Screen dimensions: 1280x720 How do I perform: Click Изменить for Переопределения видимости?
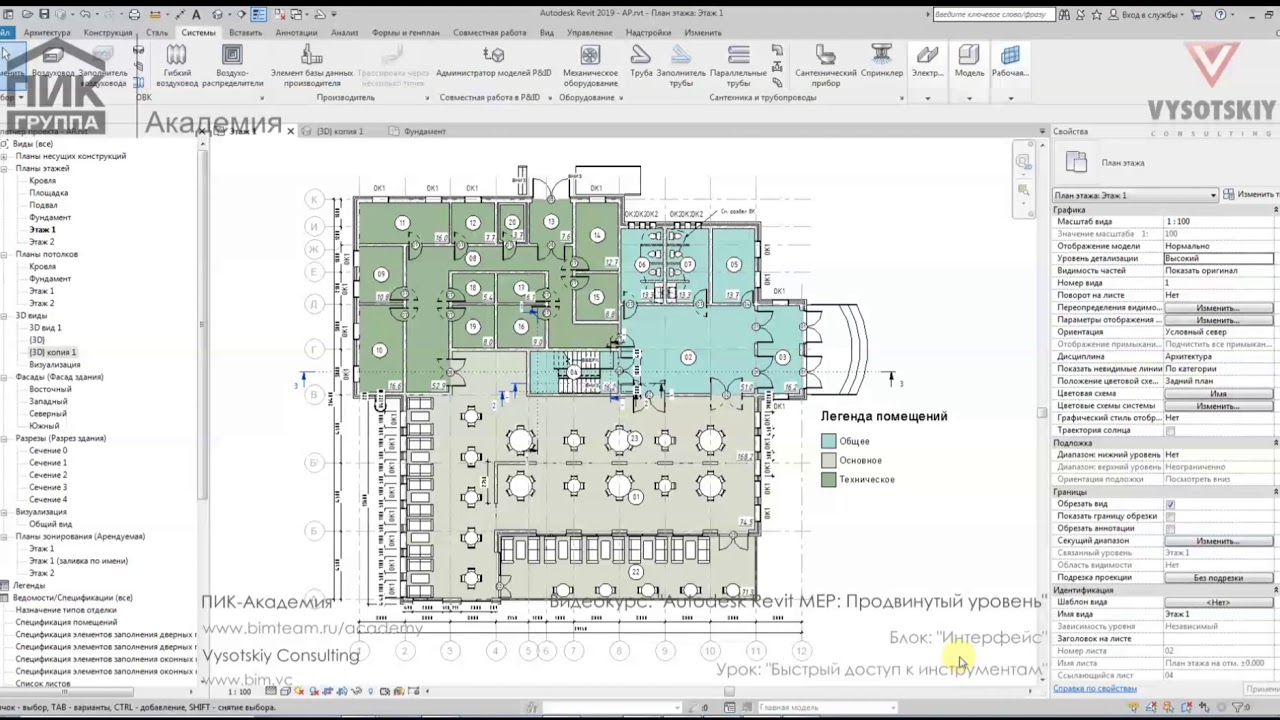click(x=1218, y=307)
